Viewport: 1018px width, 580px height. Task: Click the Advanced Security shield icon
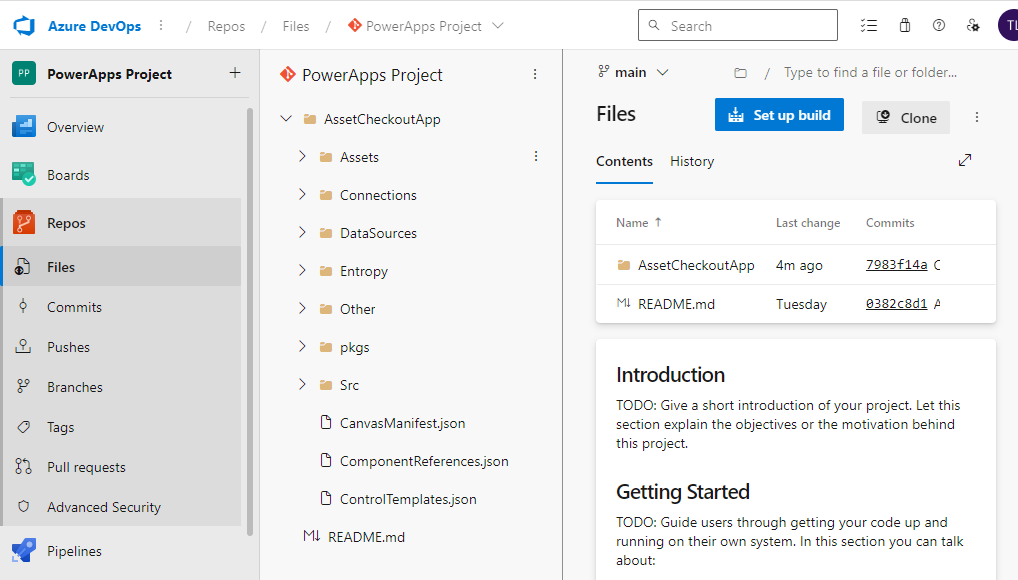click(23, 507)
